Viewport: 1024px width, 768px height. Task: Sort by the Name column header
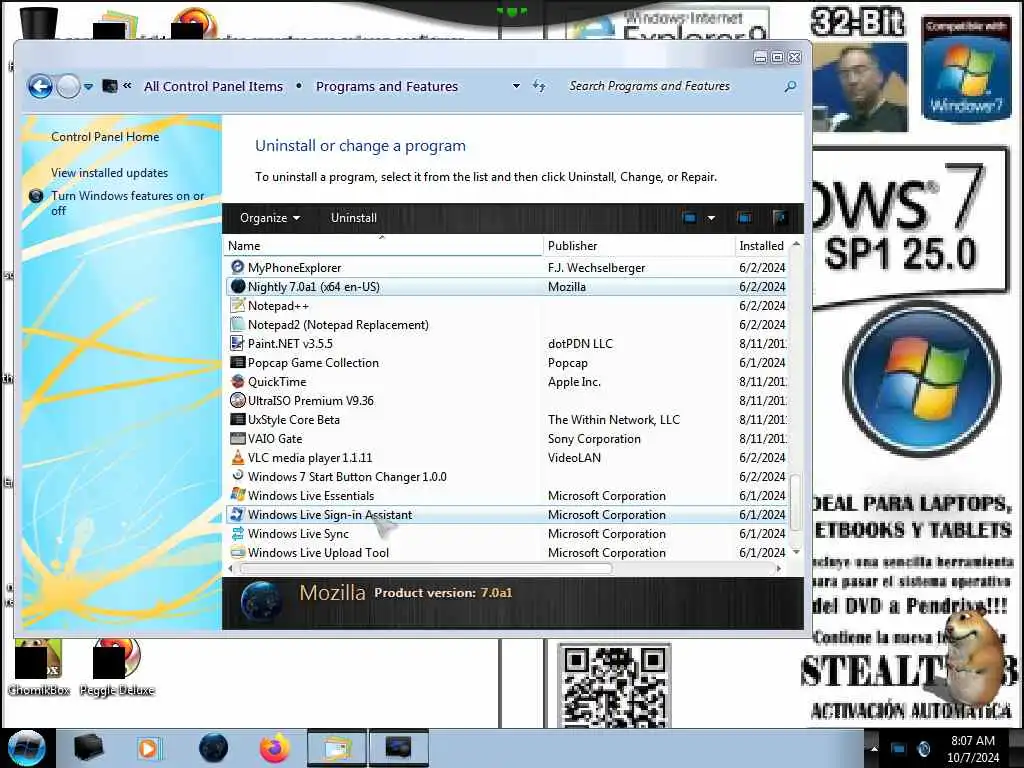click(383, 246)
